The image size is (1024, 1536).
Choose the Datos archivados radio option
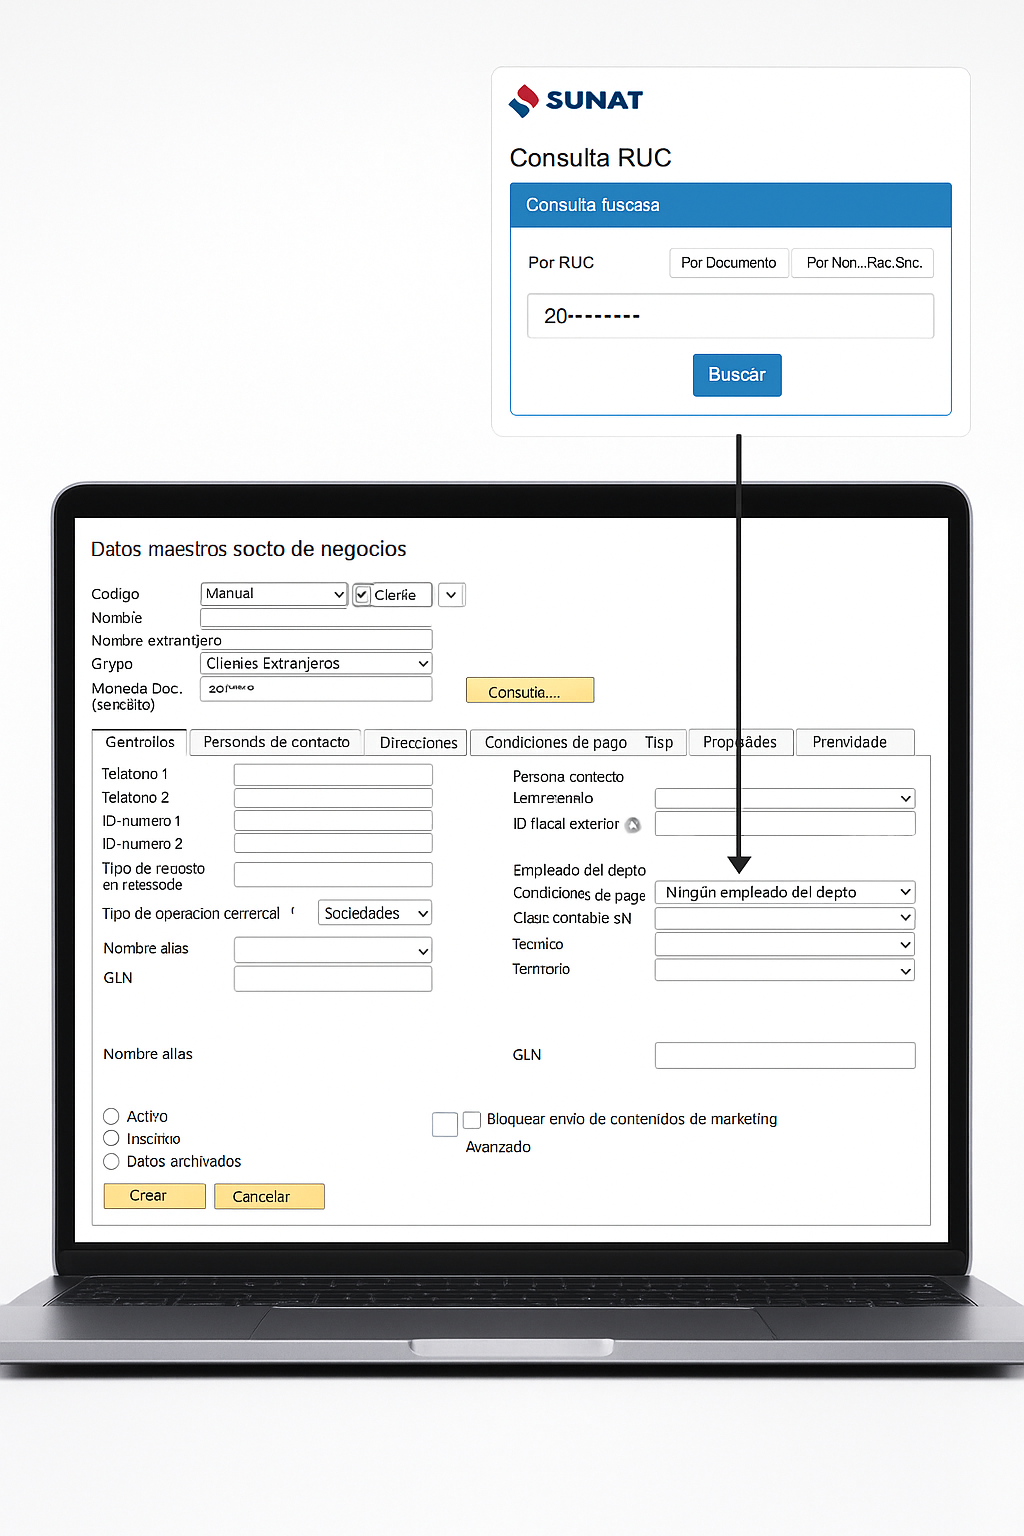coord(111,1161)
